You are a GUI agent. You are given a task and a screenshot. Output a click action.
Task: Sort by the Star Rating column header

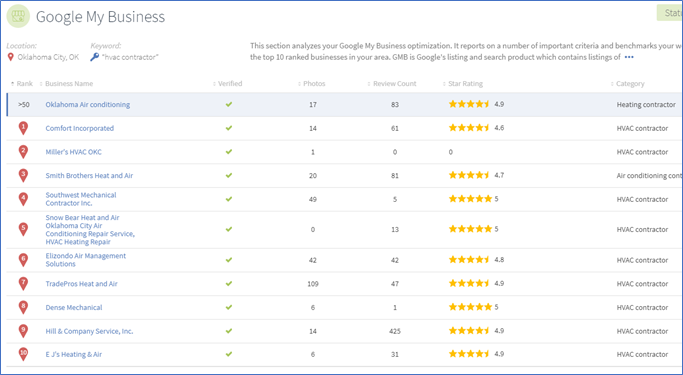coord(463,84)
